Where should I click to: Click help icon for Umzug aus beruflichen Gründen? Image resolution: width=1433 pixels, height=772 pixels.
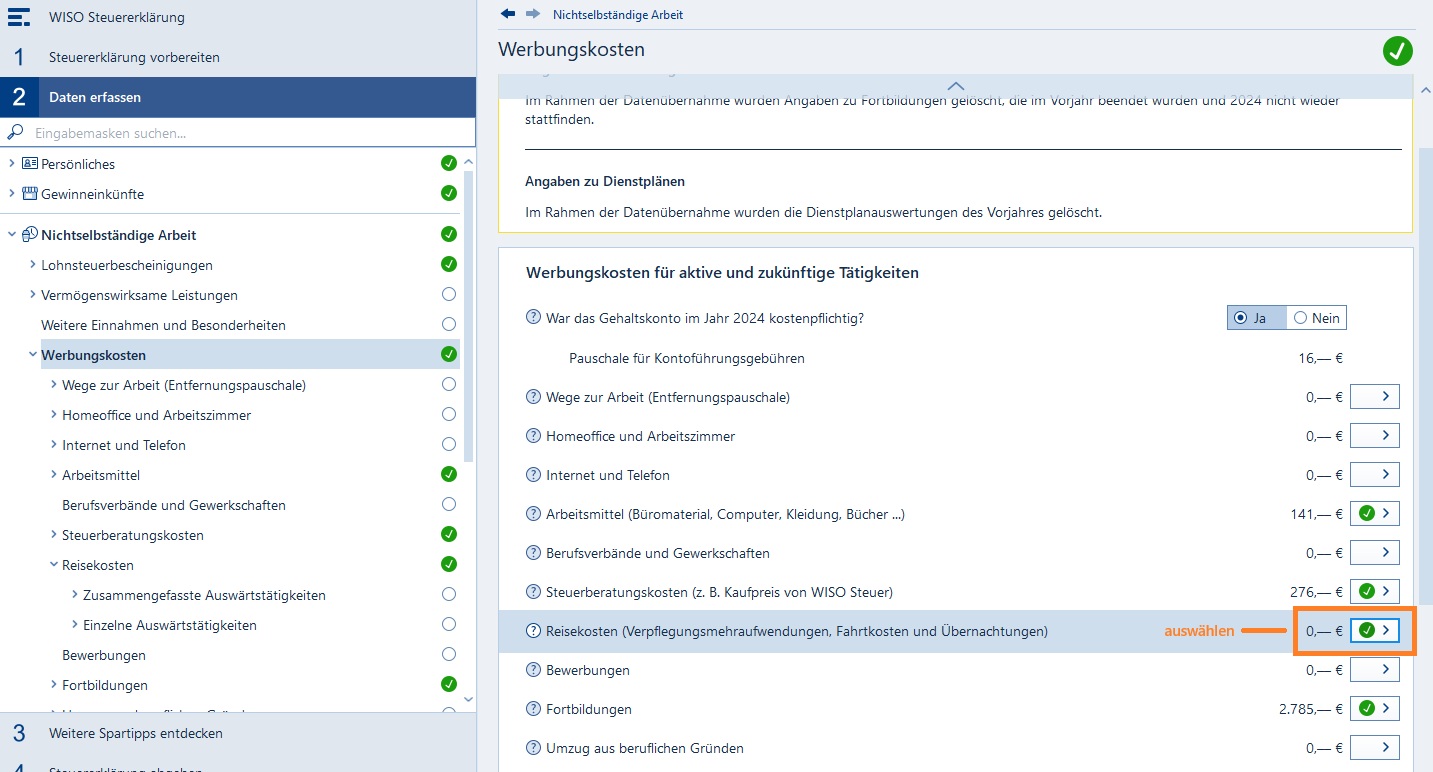click(533, 748)
